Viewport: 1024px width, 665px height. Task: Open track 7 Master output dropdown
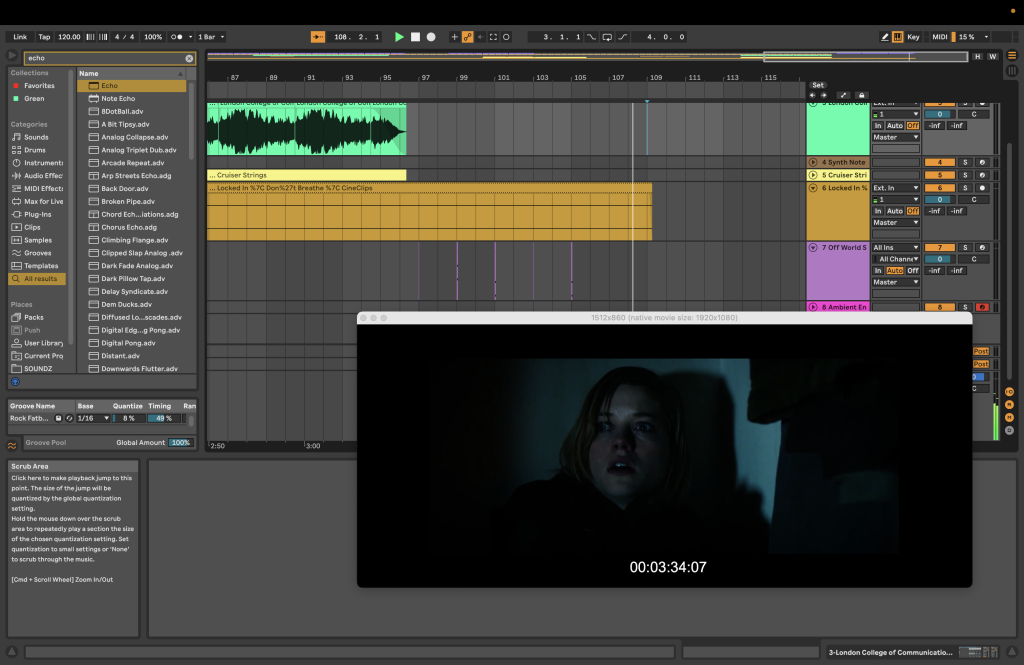[895, 282]
